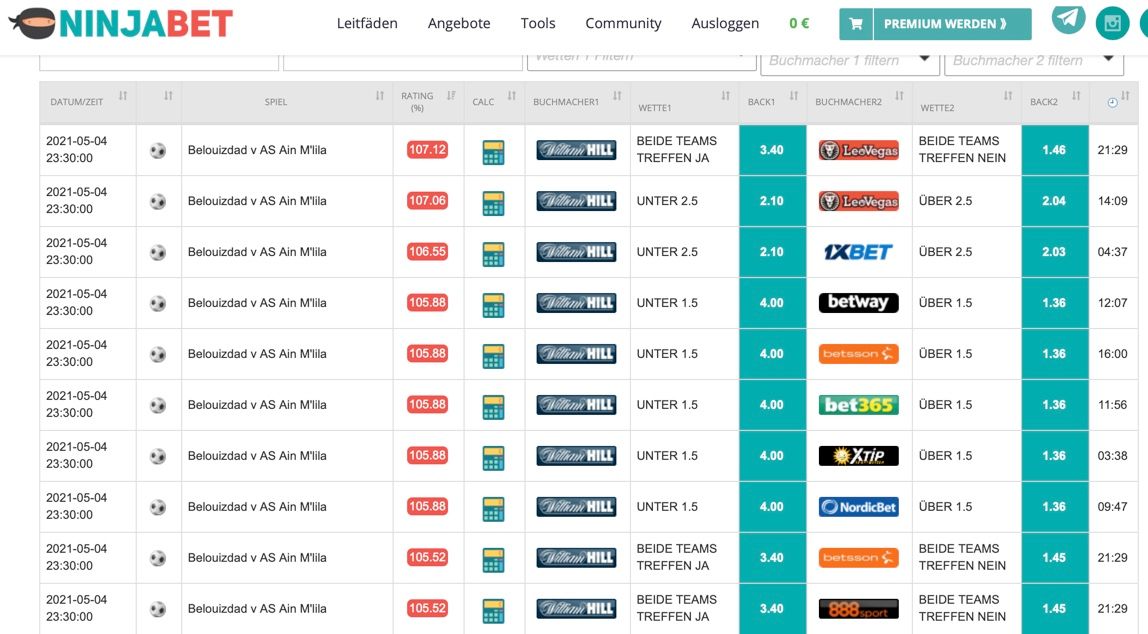Click Back1 odds 3.40 in first row
Screen dimensions: 1148x634
pos(772,150)
